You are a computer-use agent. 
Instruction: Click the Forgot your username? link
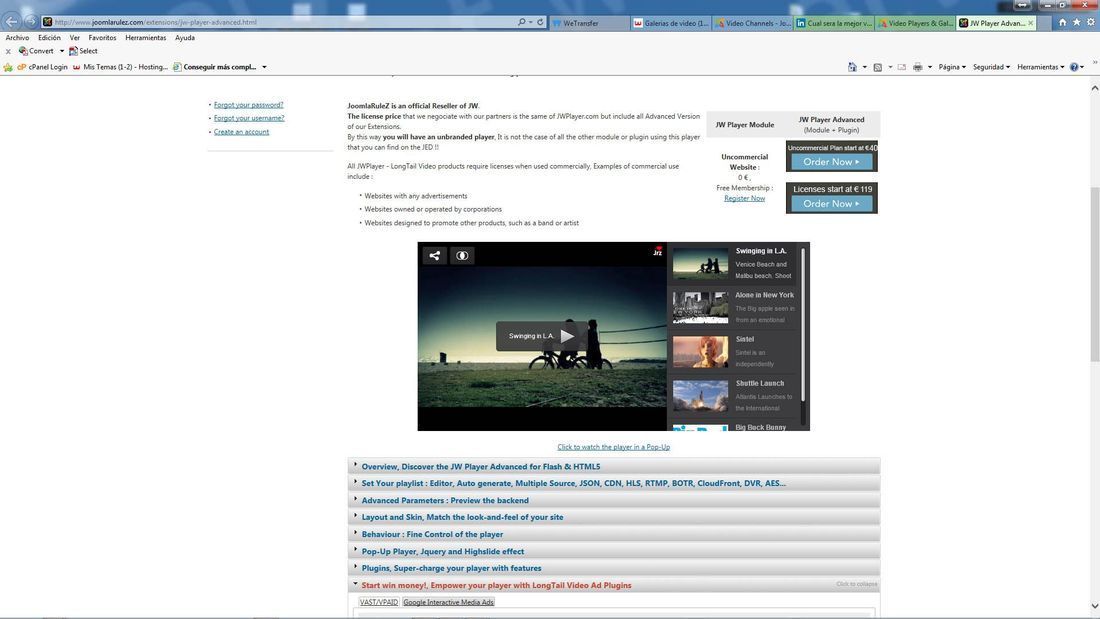pos(249,118)
